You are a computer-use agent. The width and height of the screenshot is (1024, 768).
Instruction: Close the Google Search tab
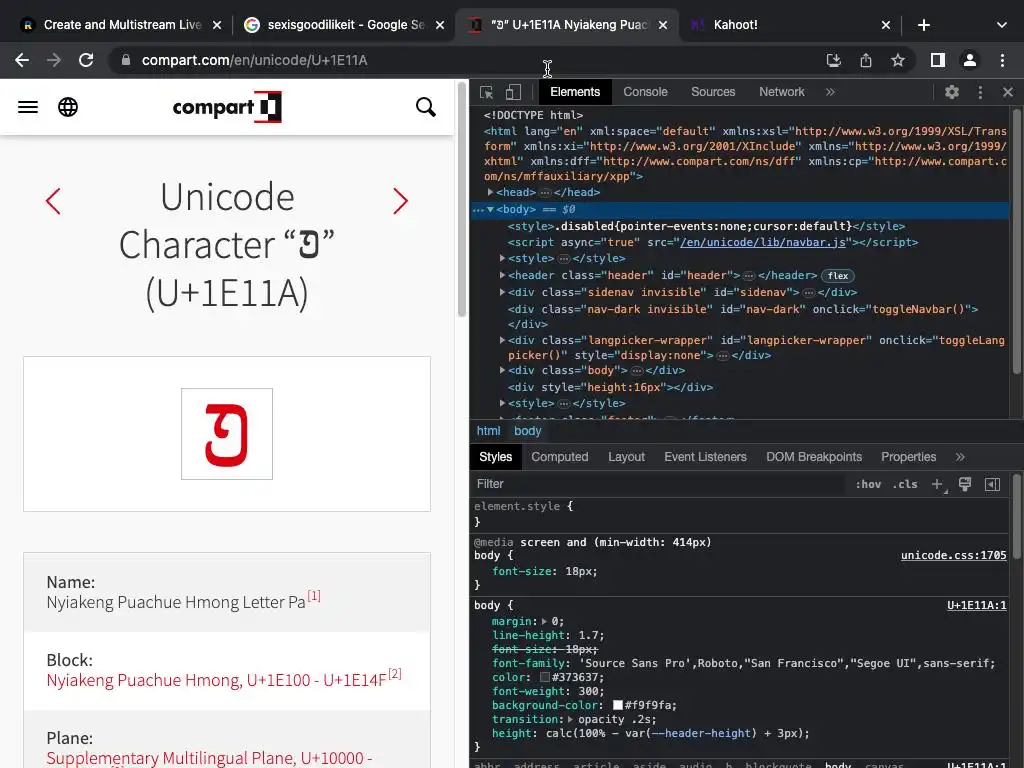coord(440,25)
